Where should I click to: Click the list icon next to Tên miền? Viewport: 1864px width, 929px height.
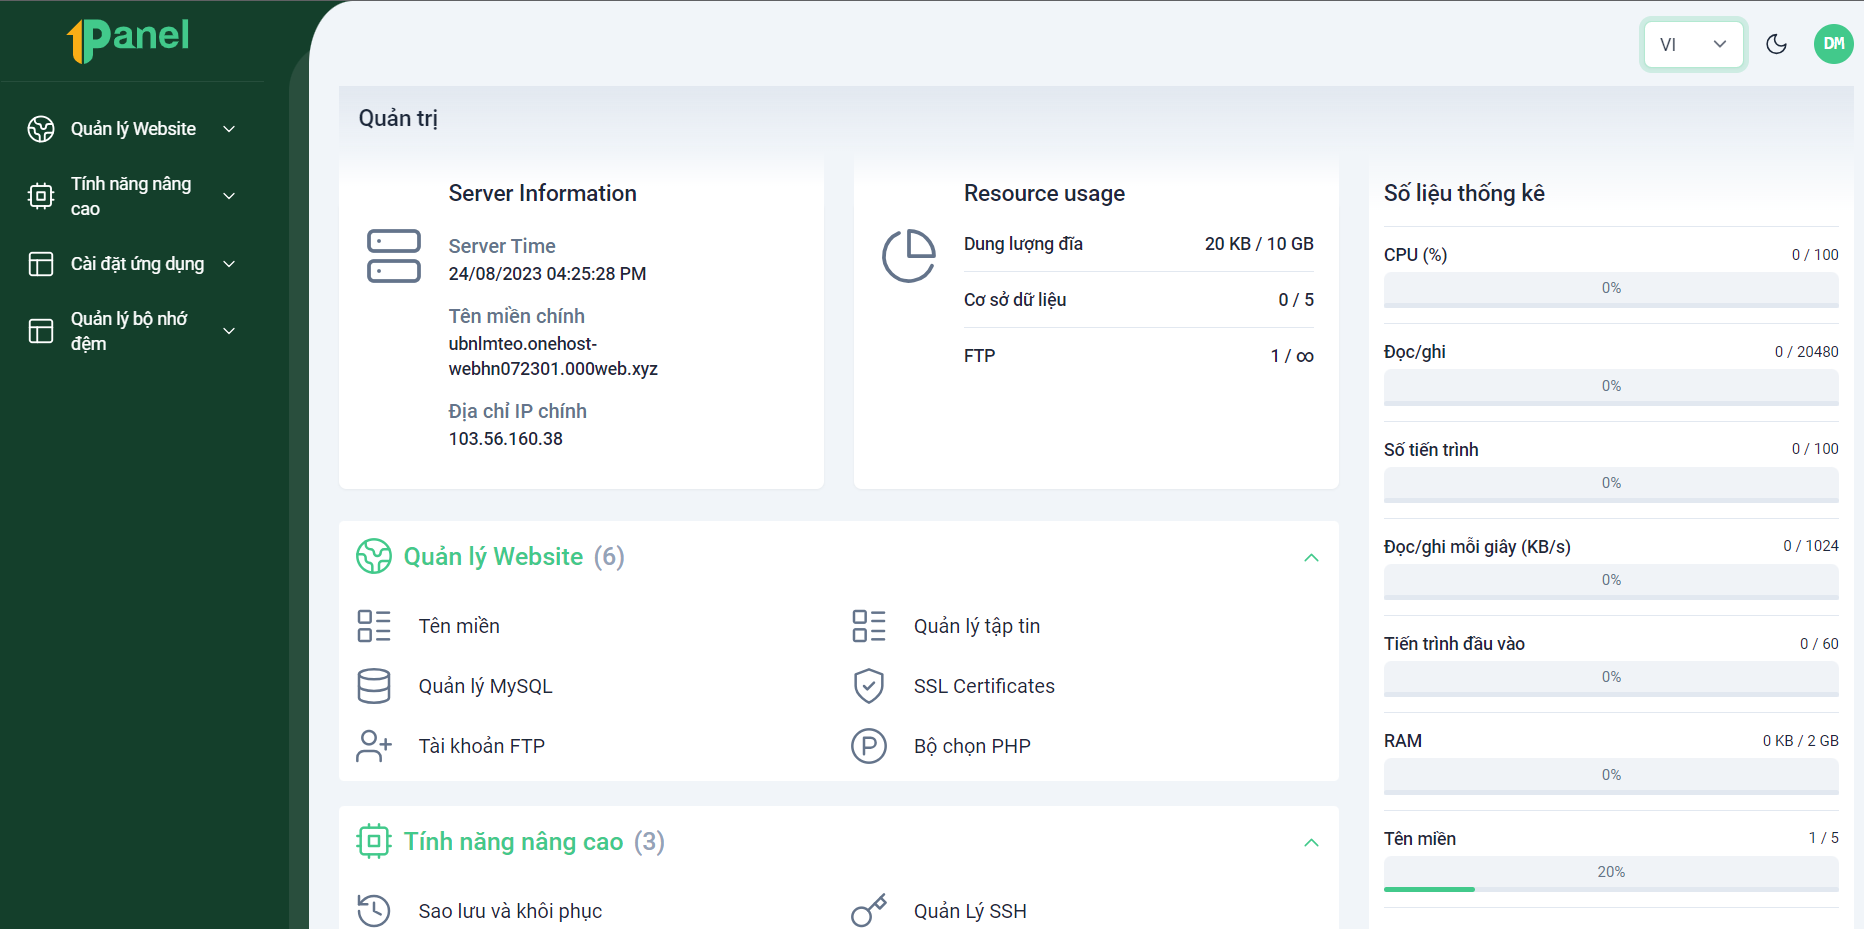[374, 626]
